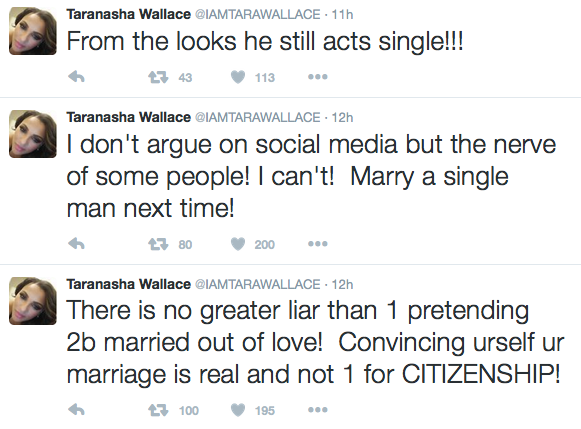581x429 pixels.
Task: Click profile avatar on the first tweet
Action: [33, 31]
